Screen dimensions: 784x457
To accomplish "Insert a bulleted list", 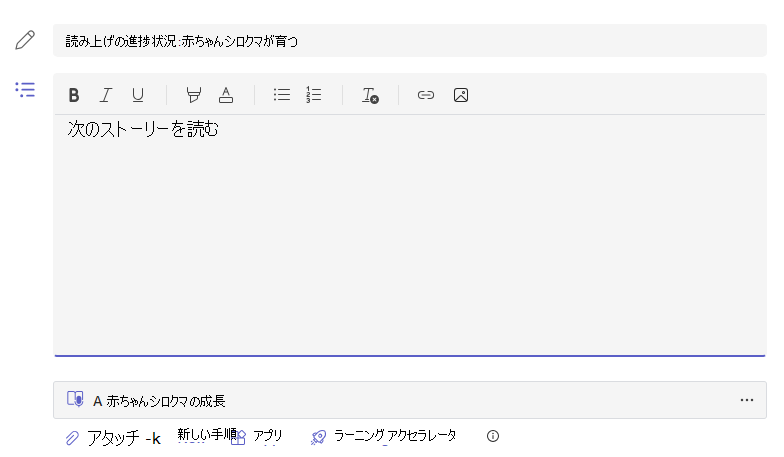I will click(282, 94).
